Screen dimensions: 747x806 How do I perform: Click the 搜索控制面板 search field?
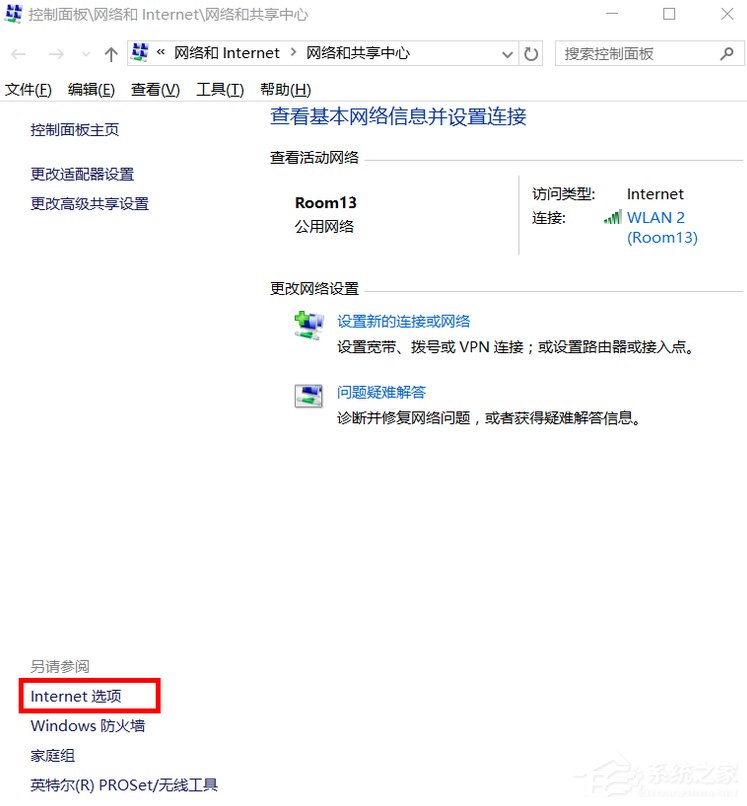click(635, 54)
